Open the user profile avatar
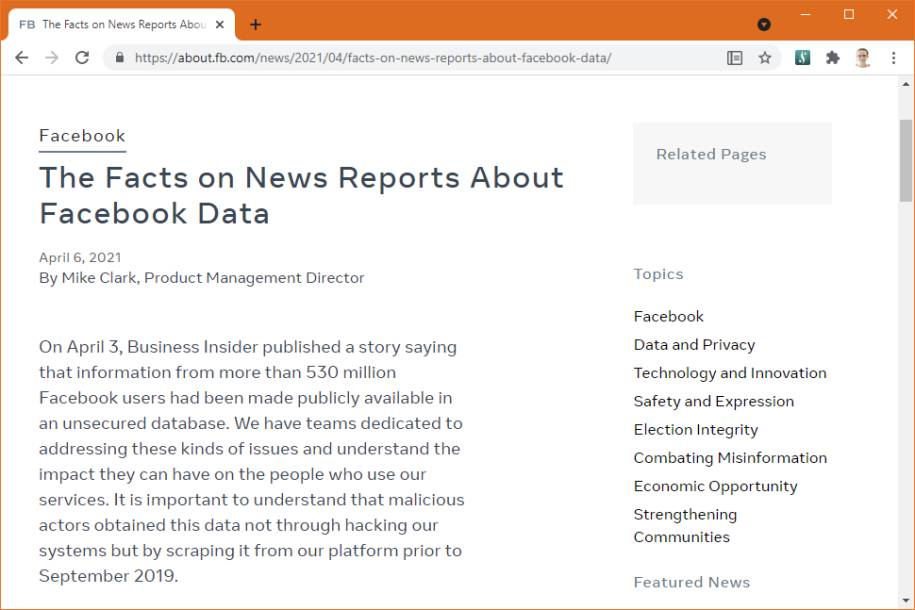This screenshot has width=915, height=610. point(862,57)
